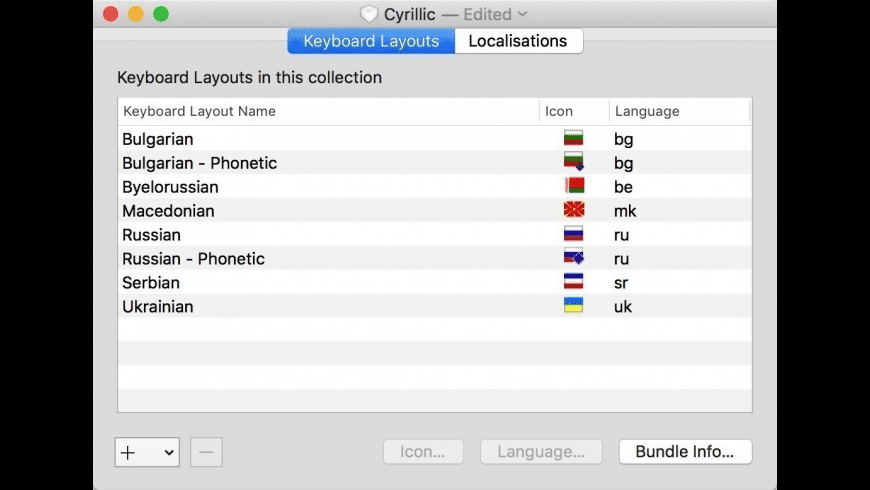Select the Russian - Phonetic flag icon

(573, 259)
